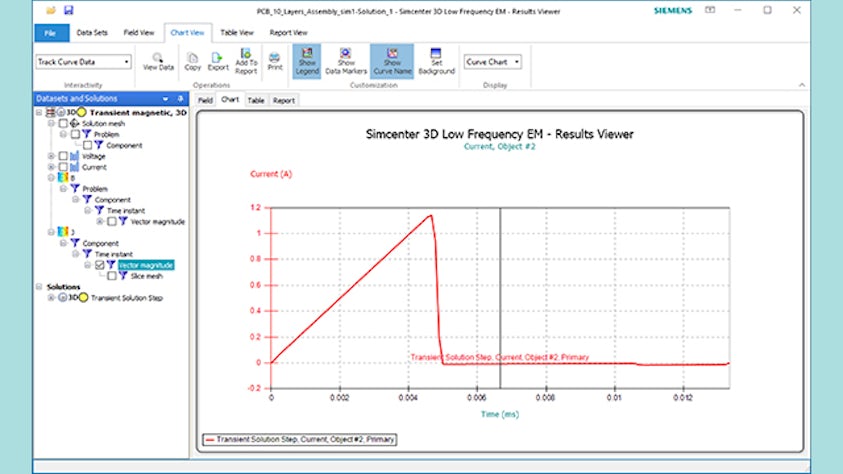Click the save disk icon in title bar
The image size is (843, 474).
tap(68, 10)
